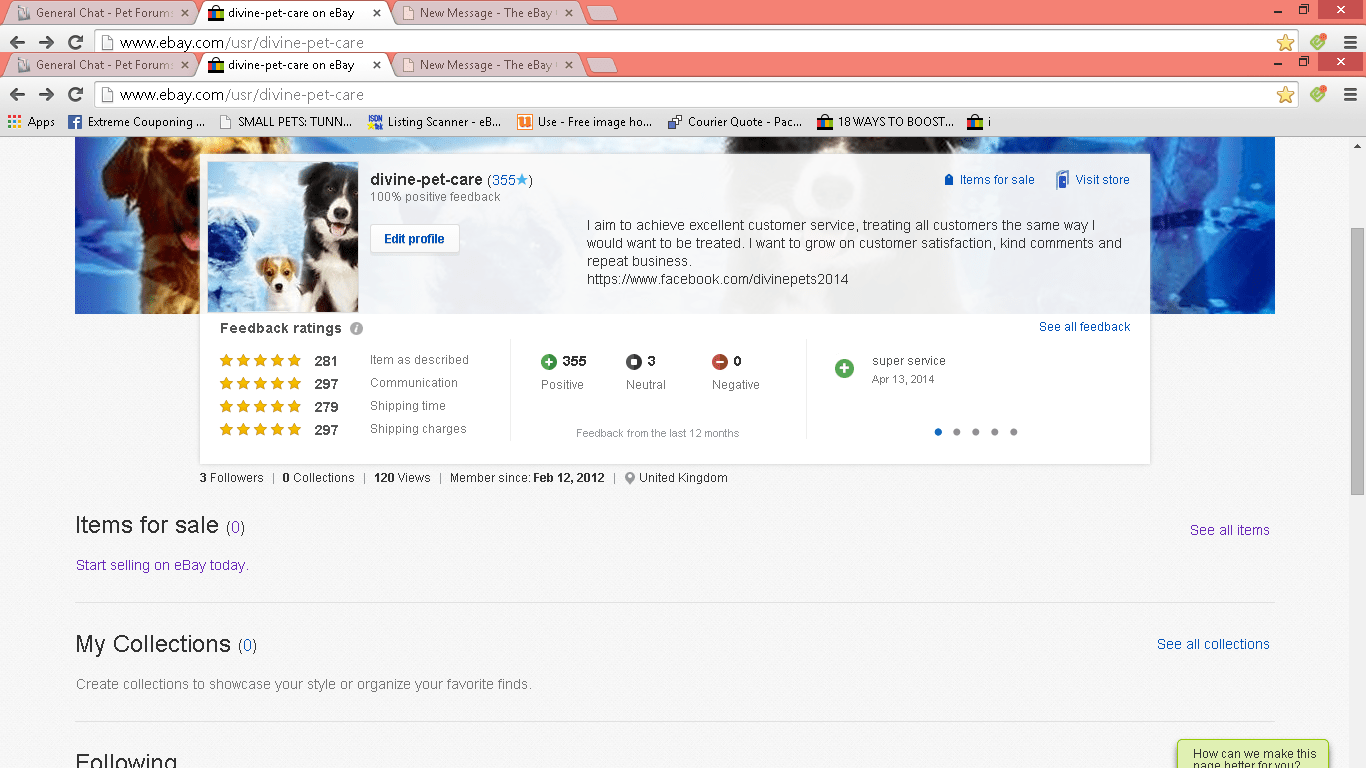Click the bookmark star in the address bar

pyautogui.click(x=1285, y=94)
